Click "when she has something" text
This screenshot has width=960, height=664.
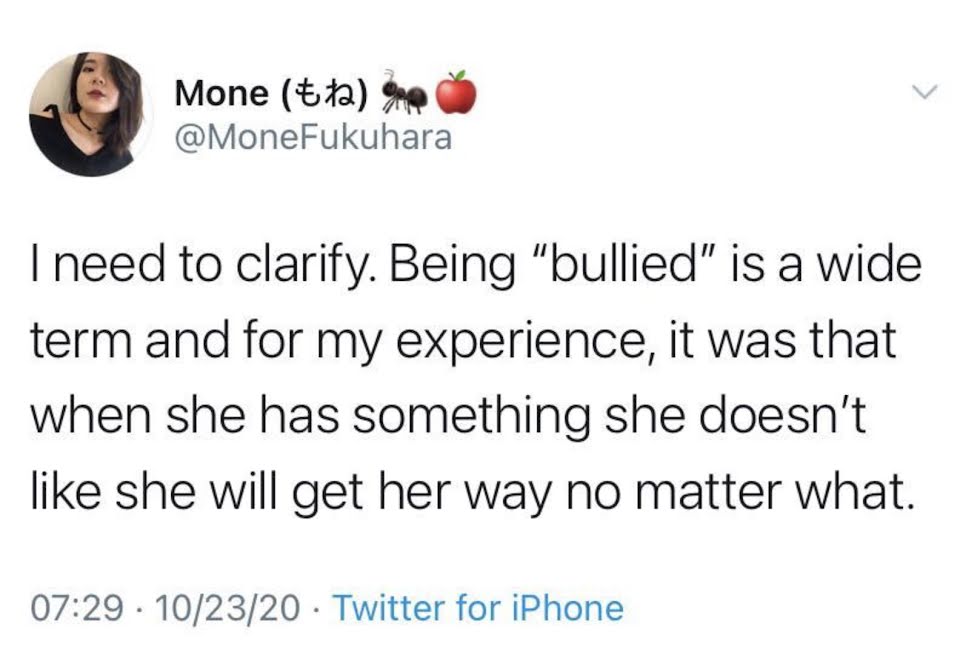click(x=311, y=417)
